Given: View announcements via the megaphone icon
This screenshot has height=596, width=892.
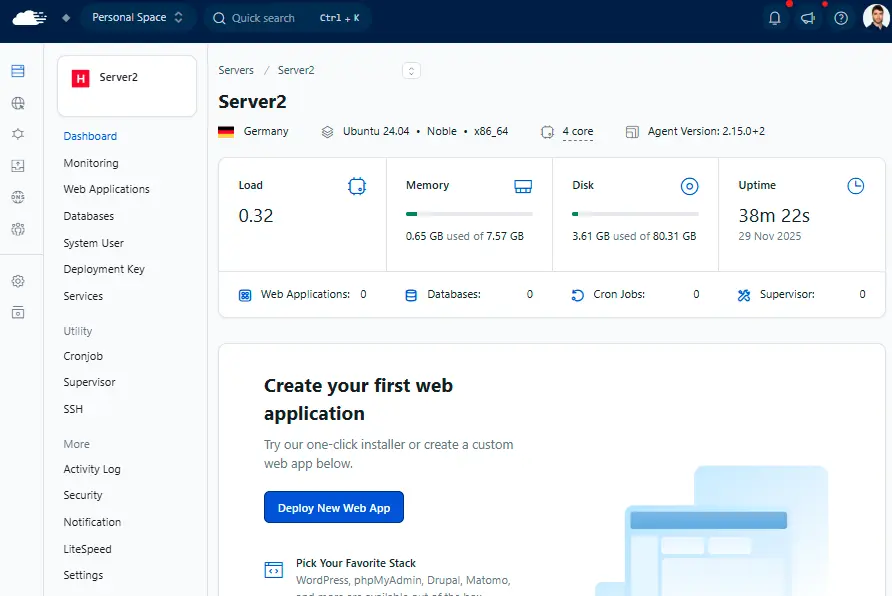Looking at the screenshot, I should (x=808, y=17).
